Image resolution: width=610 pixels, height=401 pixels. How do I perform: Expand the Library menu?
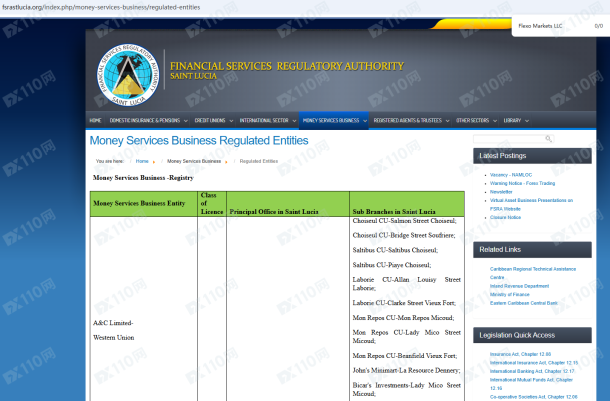click(x=515, y=120)
